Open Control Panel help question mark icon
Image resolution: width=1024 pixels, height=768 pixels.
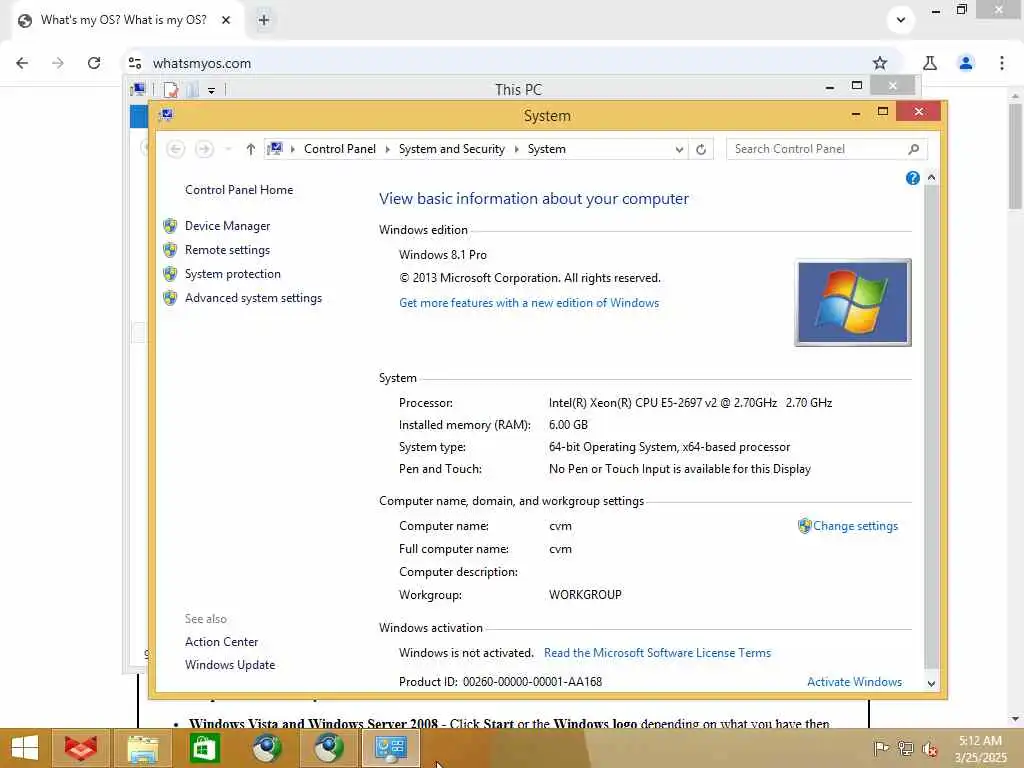[x=913, y=178]
